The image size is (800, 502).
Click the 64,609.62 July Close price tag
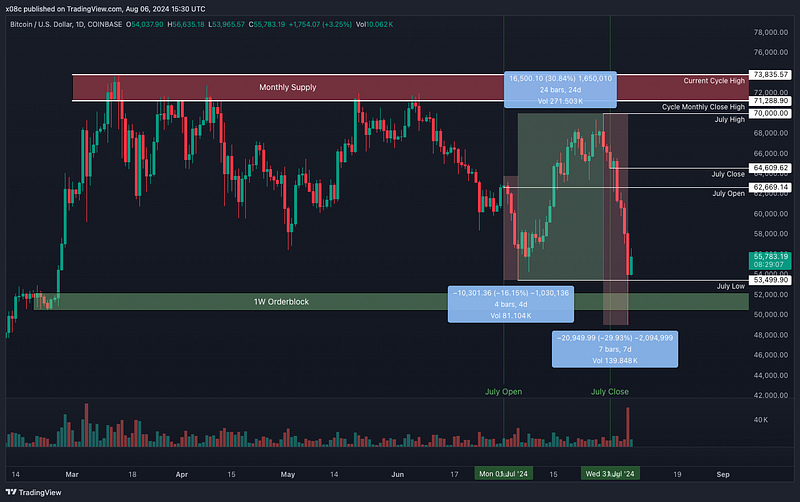pyautogui.click(x=770, y=168)
